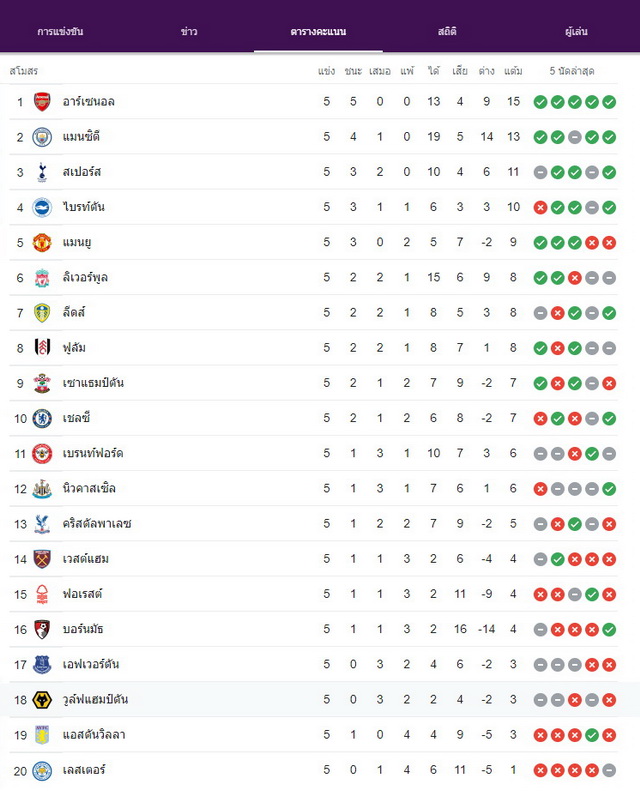640x791 pixels.
Task: Open the สถิติ tab
Action: 447,31
